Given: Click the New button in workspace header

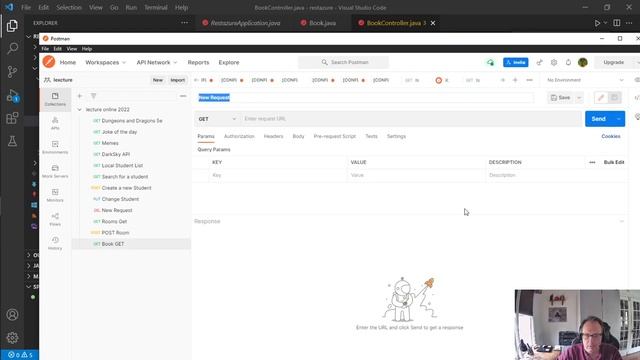Looking at the screenshot, I should 158,80.
